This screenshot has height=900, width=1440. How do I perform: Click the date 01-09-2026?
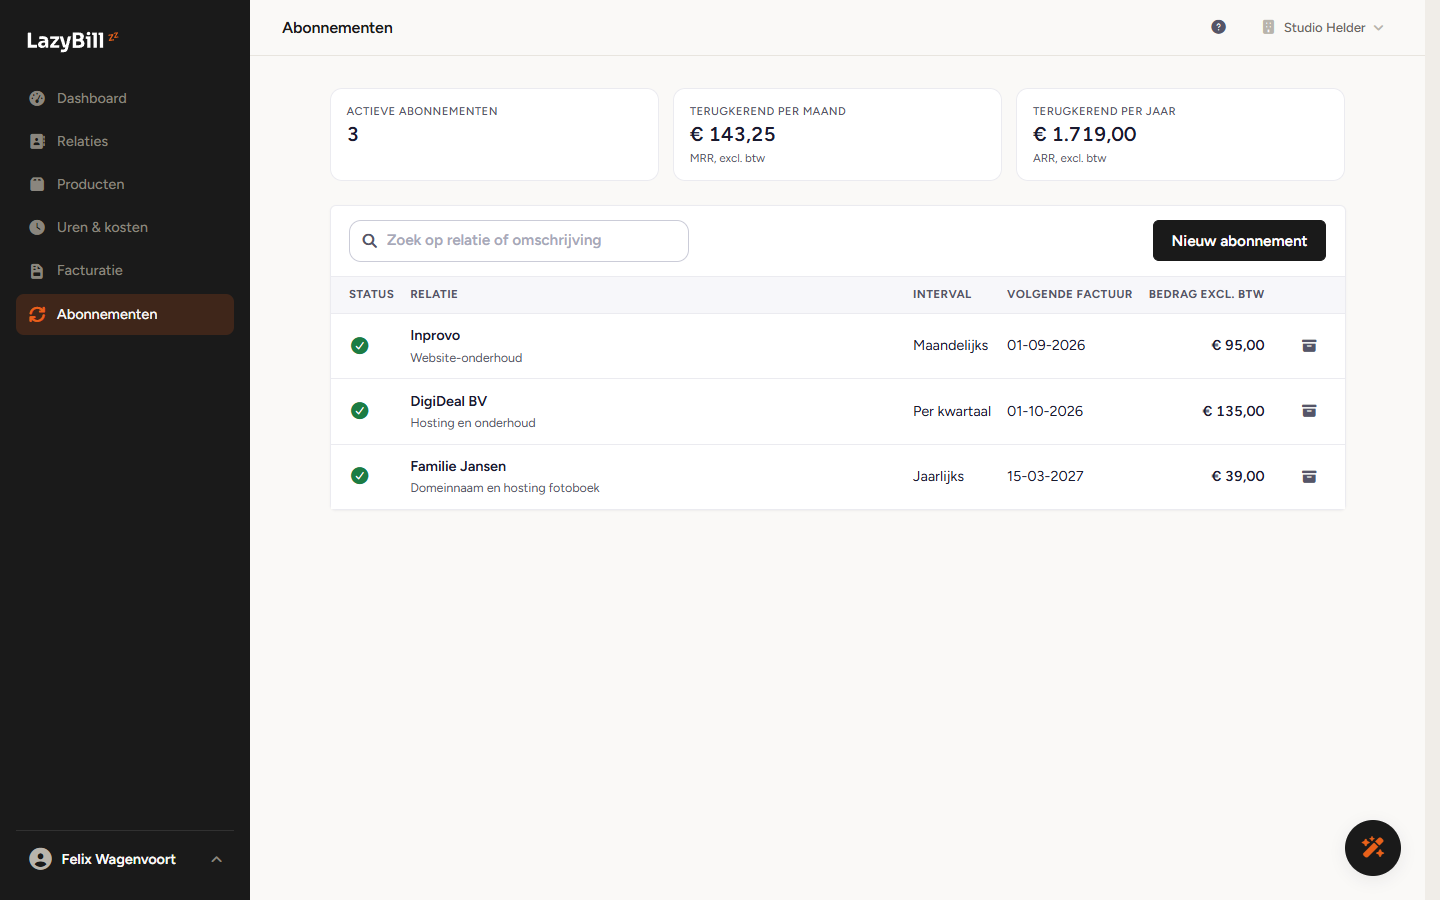point(1046,345)
